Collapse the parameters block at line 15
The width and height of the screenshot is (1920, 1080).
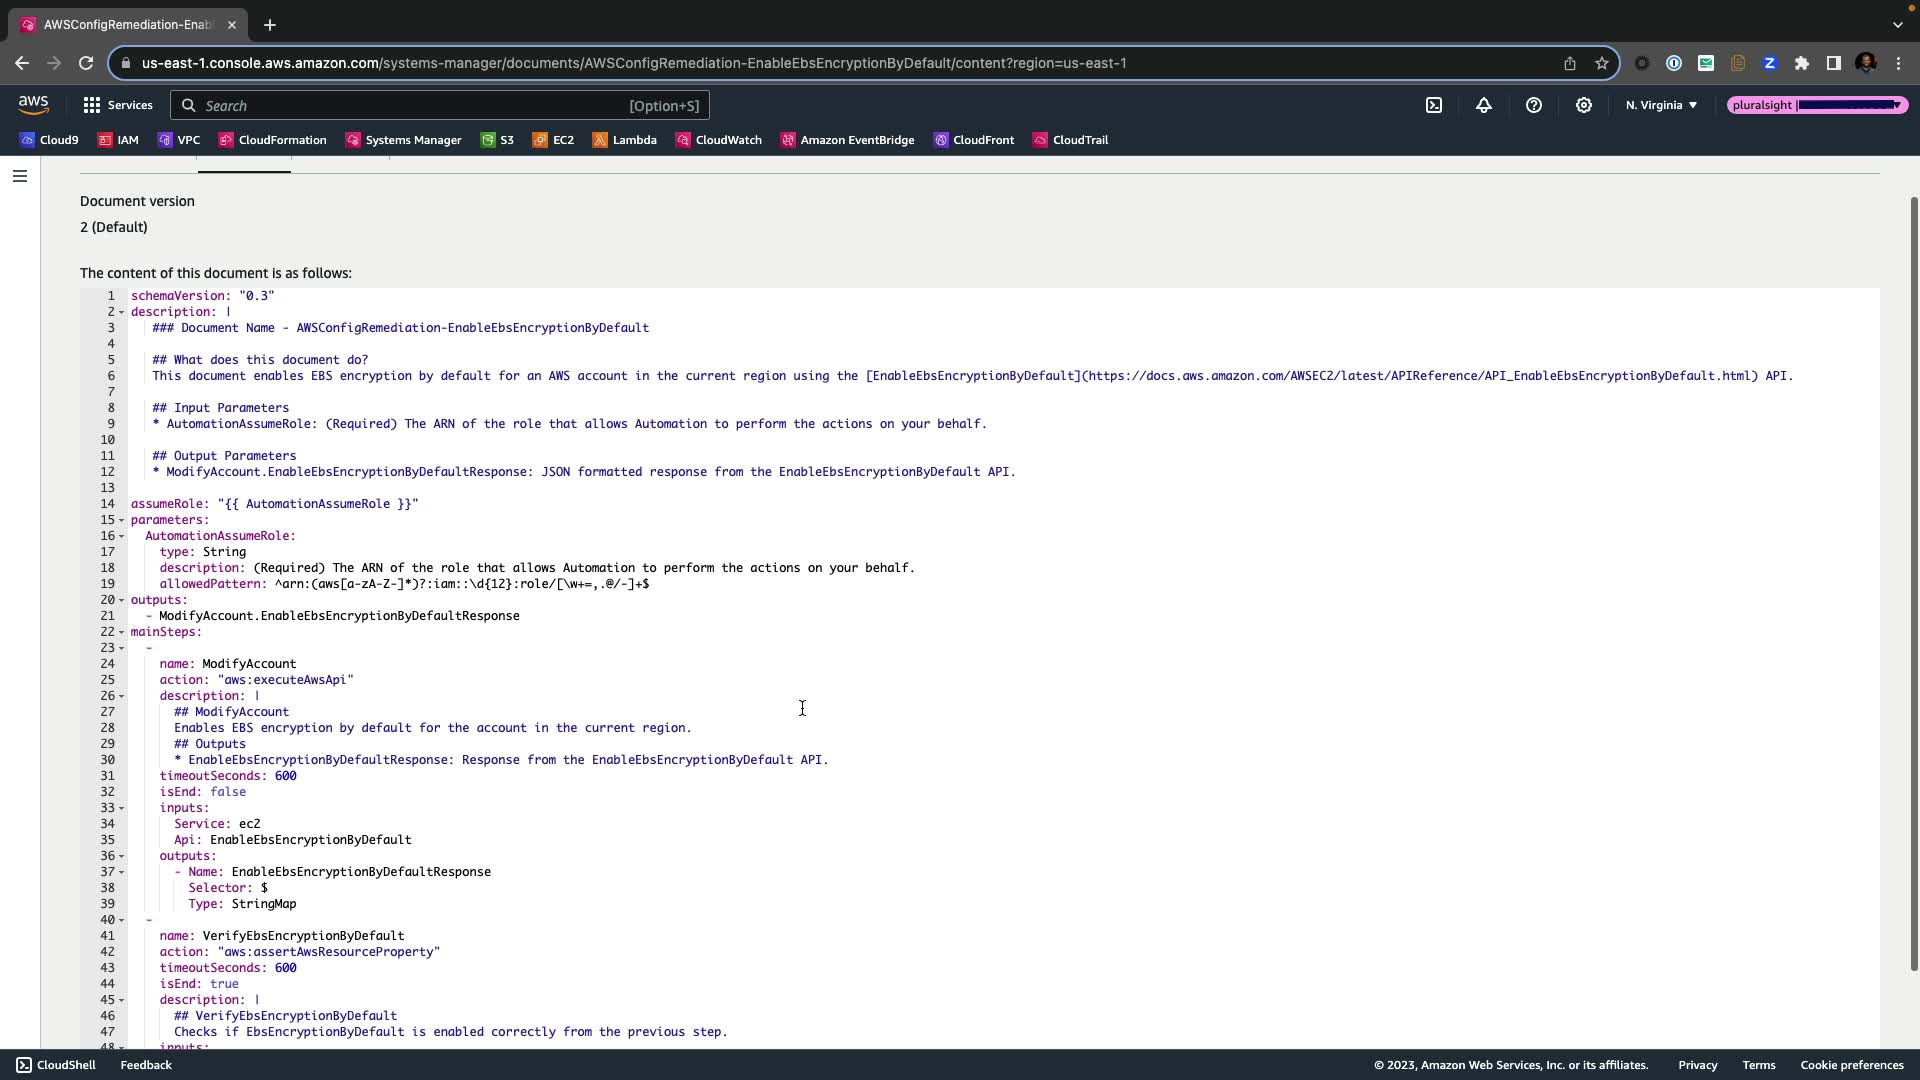[x=122, y=520]
